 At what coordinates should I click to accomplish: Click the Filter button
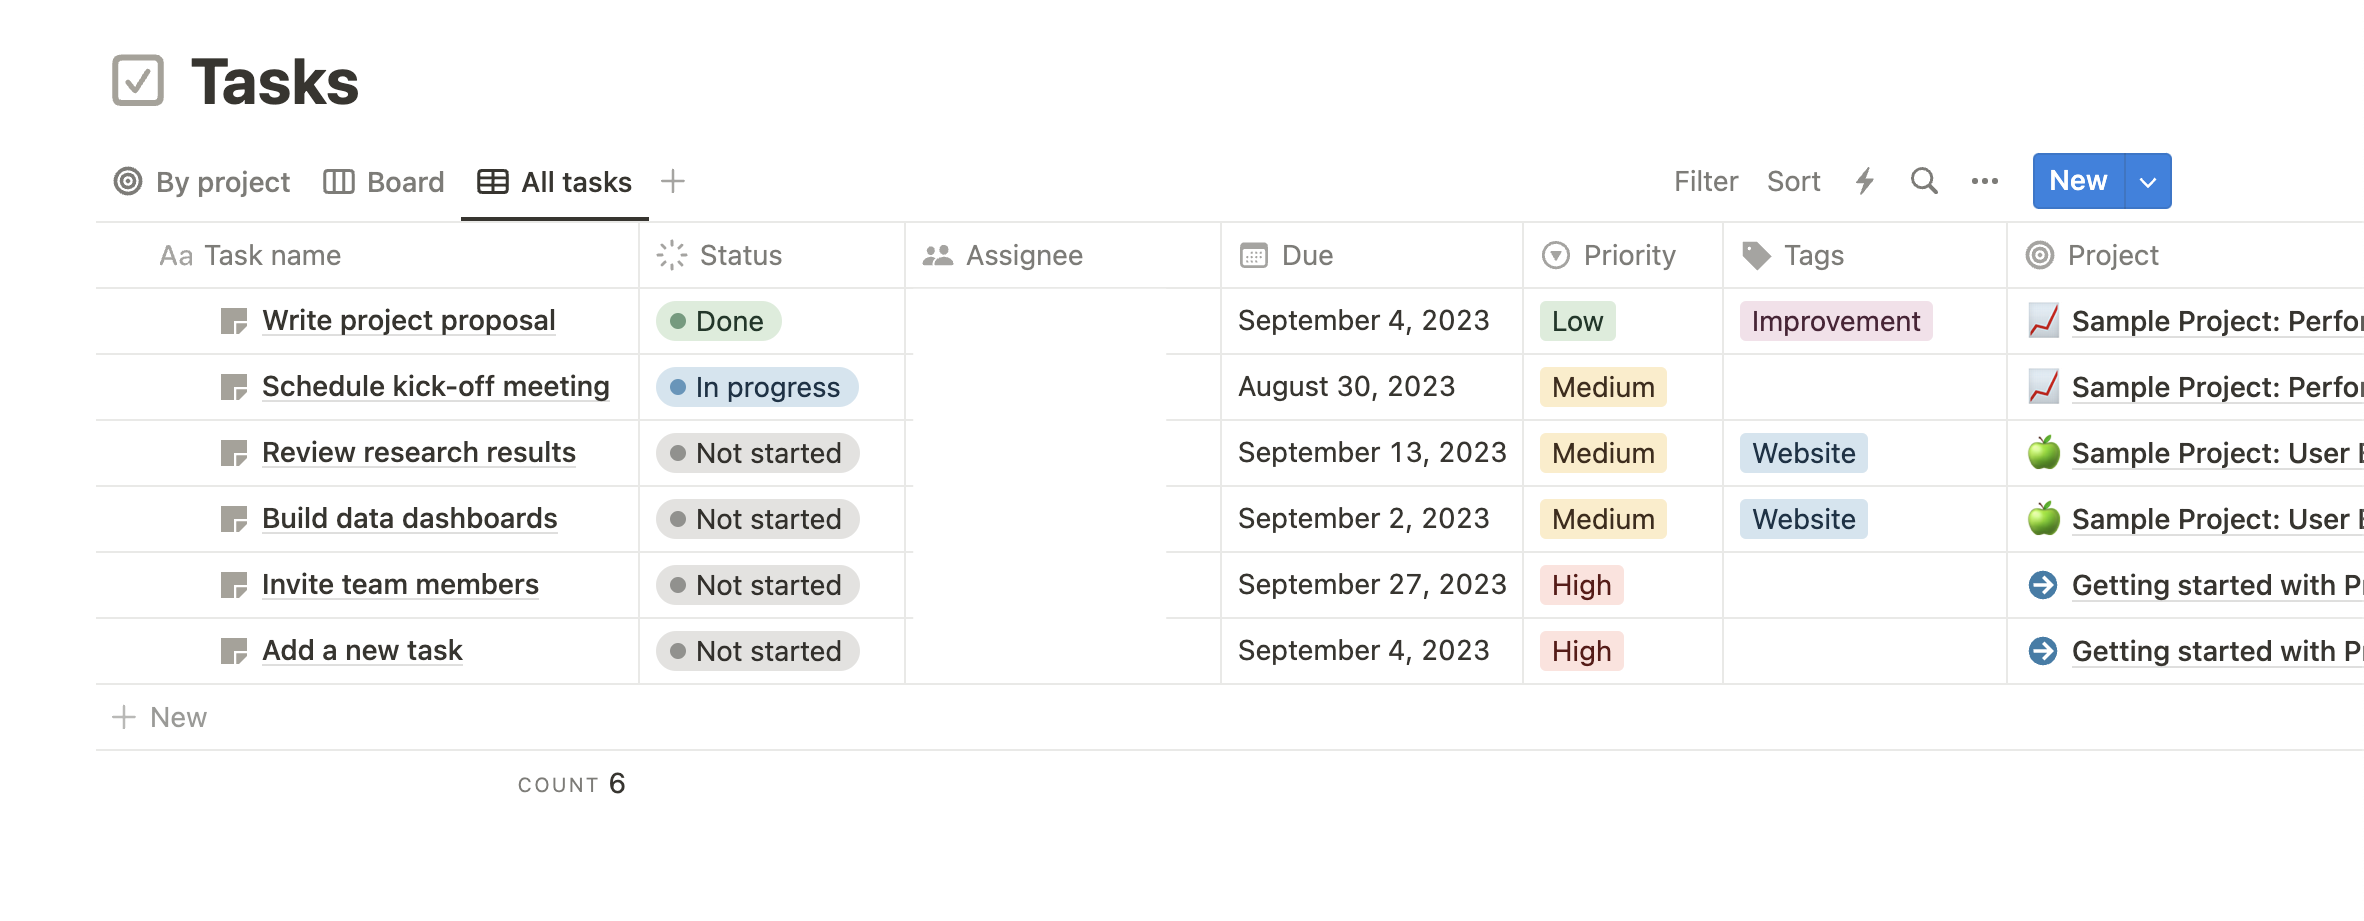coord(1706,181)
